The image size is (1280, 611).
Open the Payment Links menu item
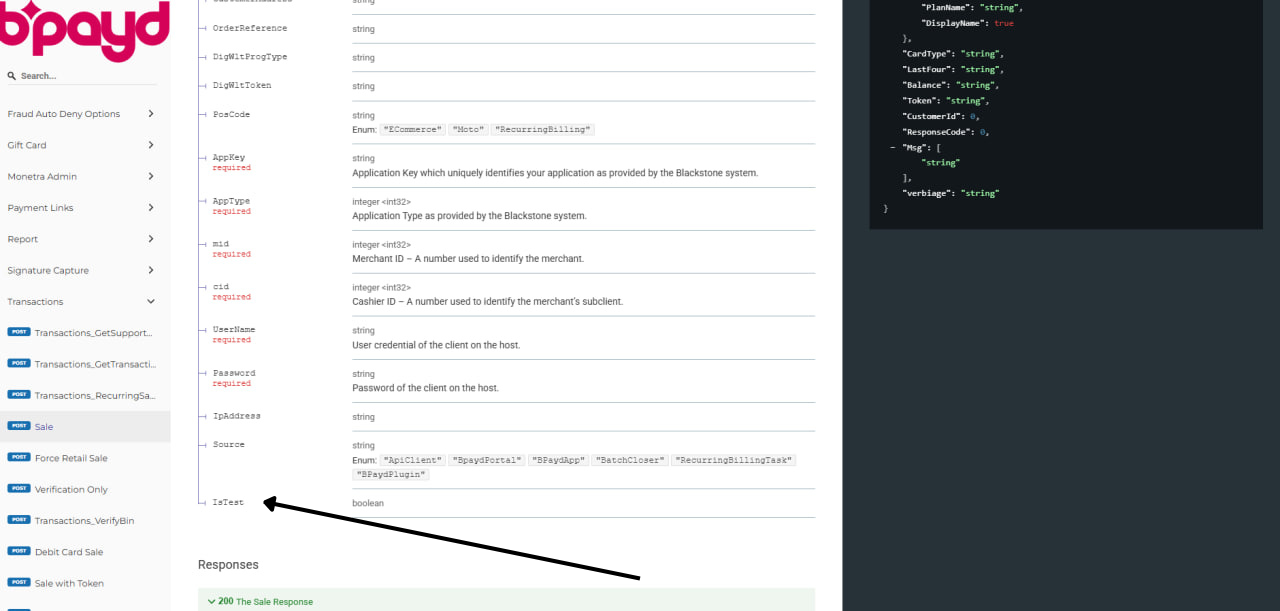40,208
